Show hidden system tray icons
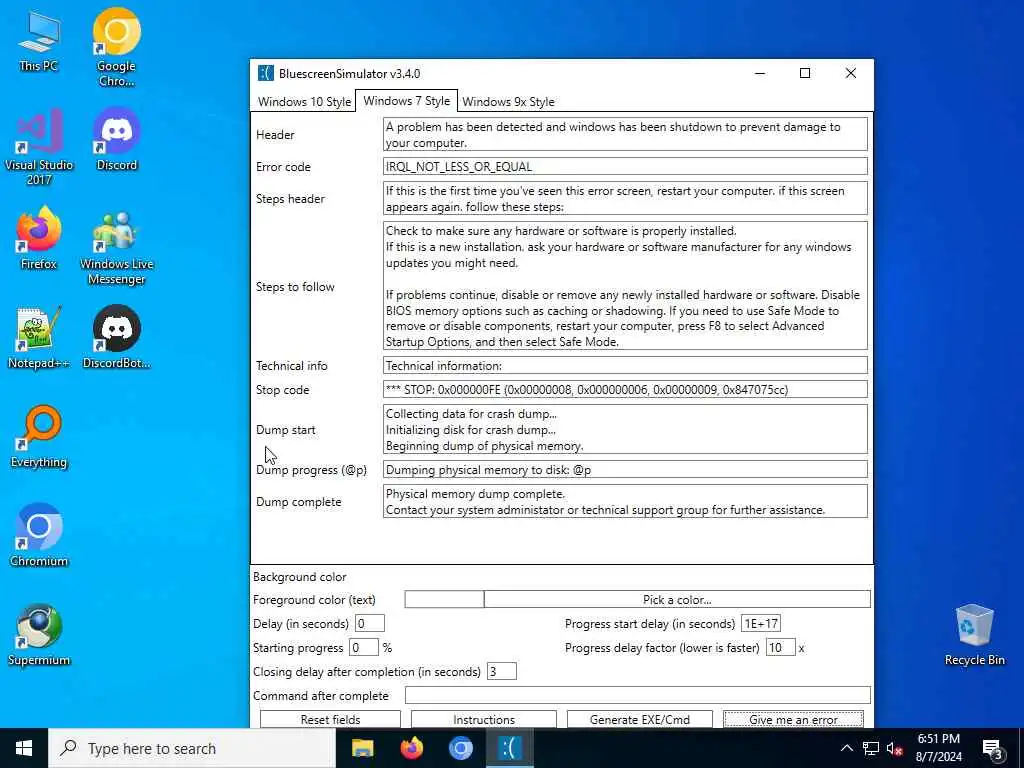Image resolution: width=1024 pixels, height=768 pixels. click(x=846, y=748)
